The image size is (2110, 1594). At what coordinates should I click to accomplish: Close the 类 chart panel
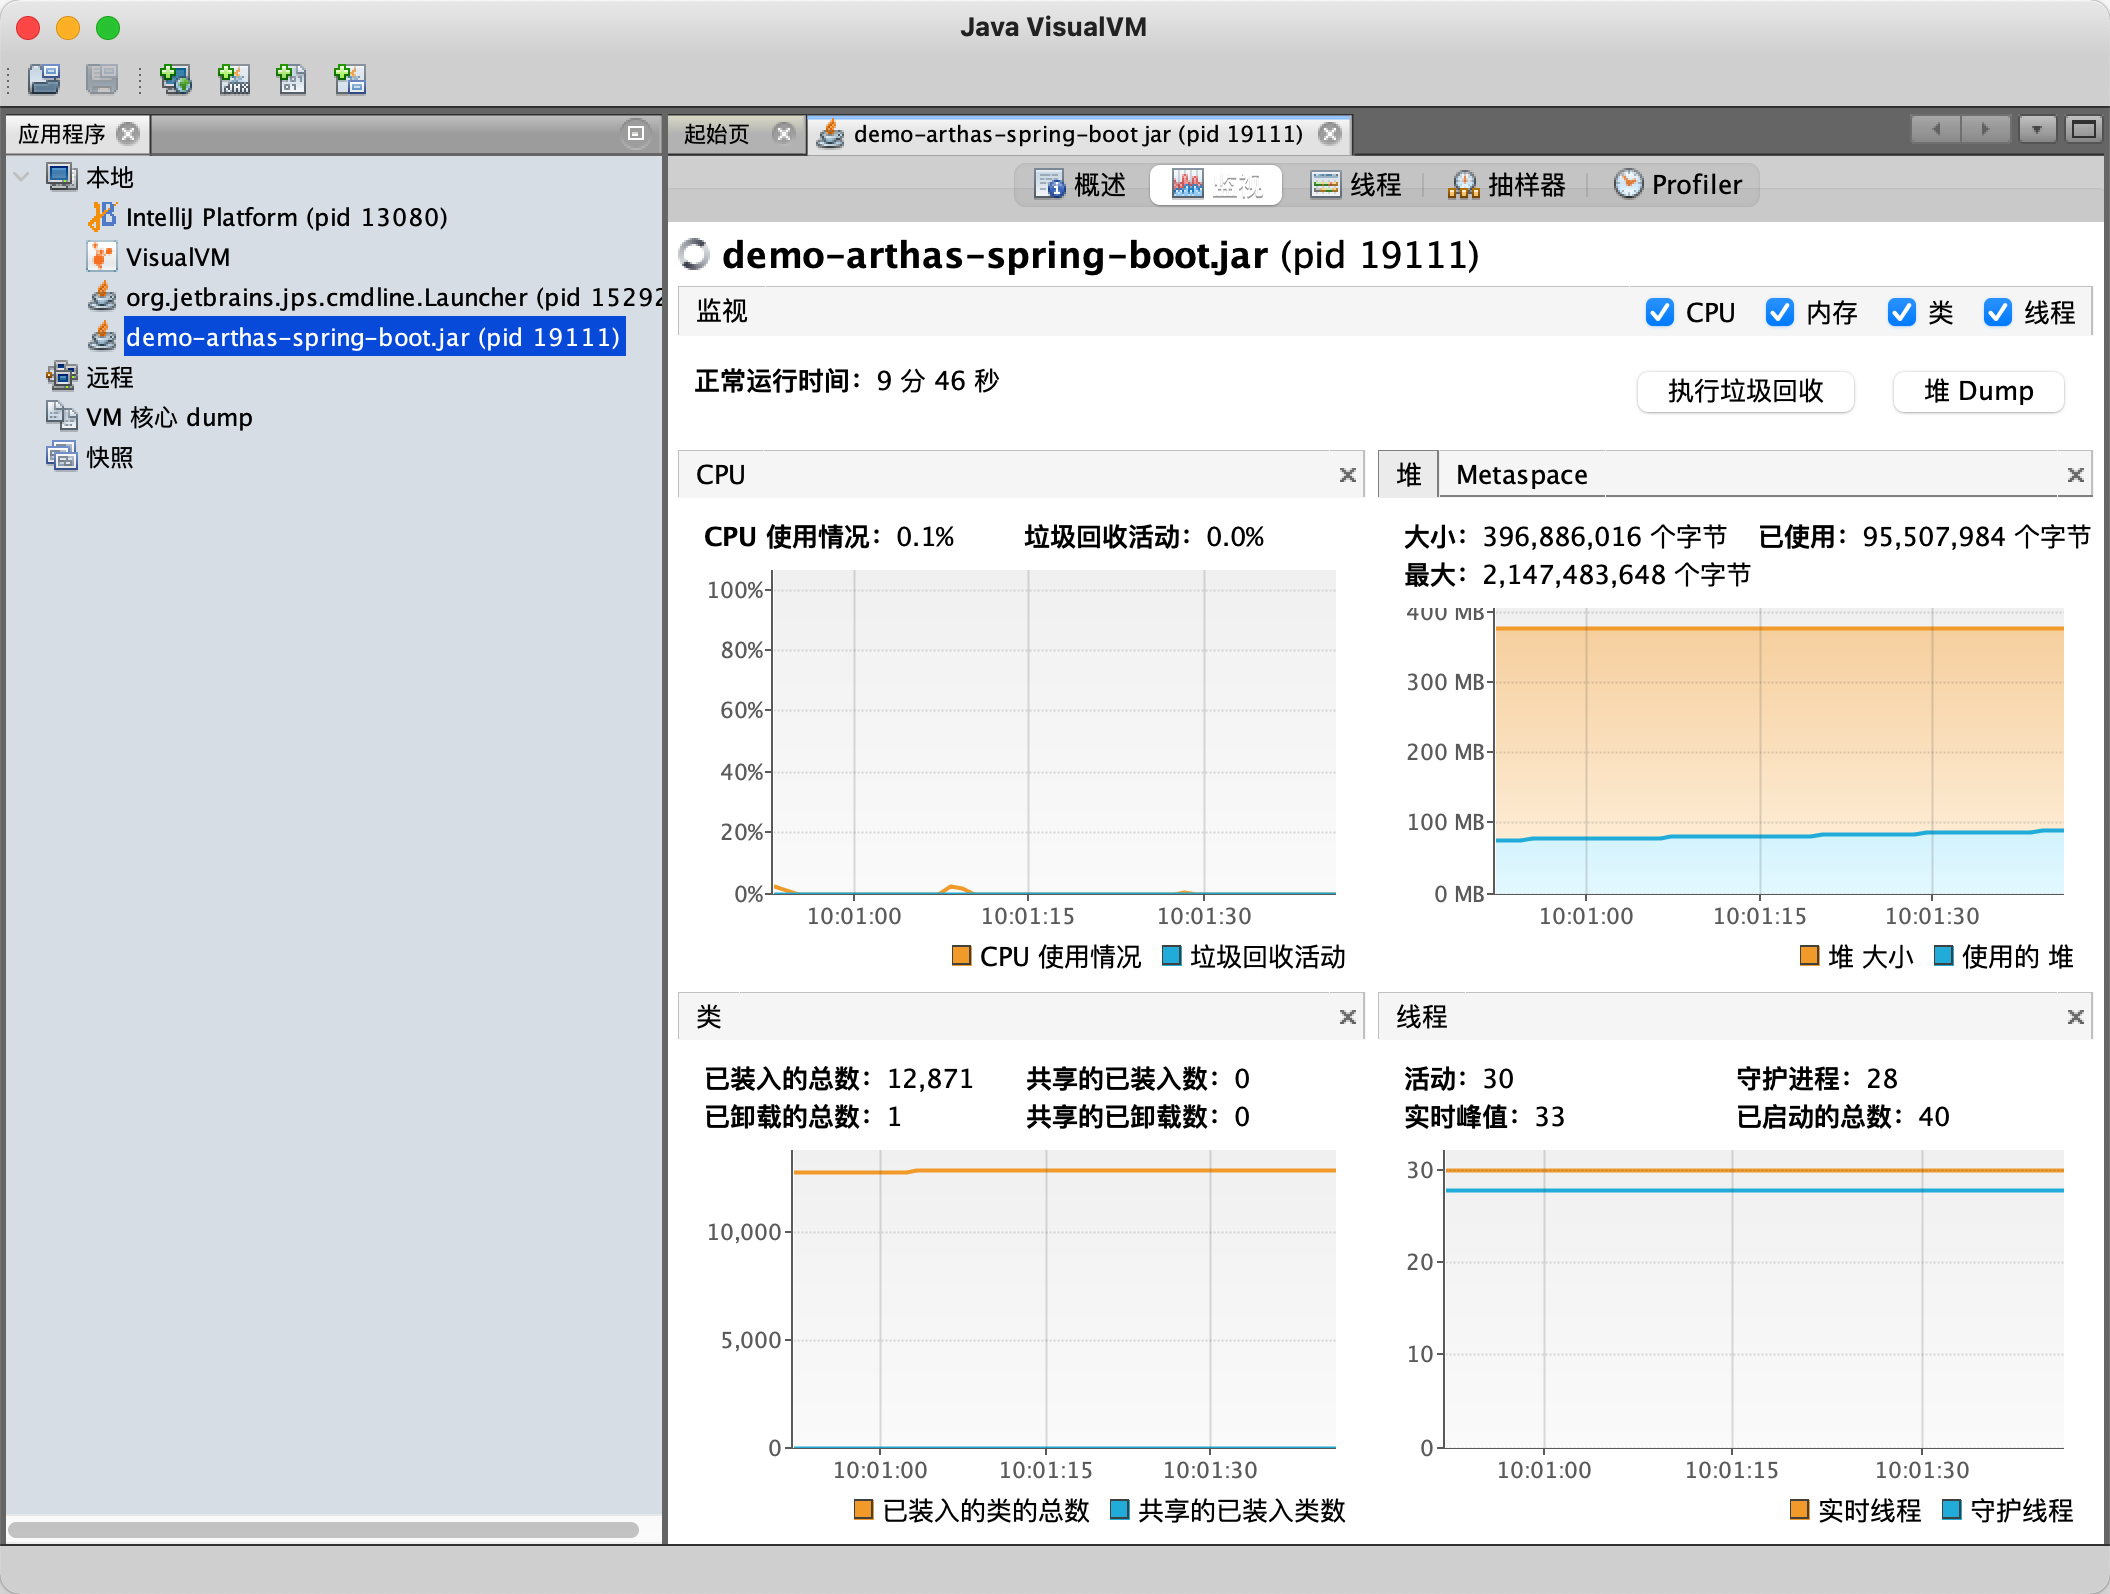[1348, 1017]
